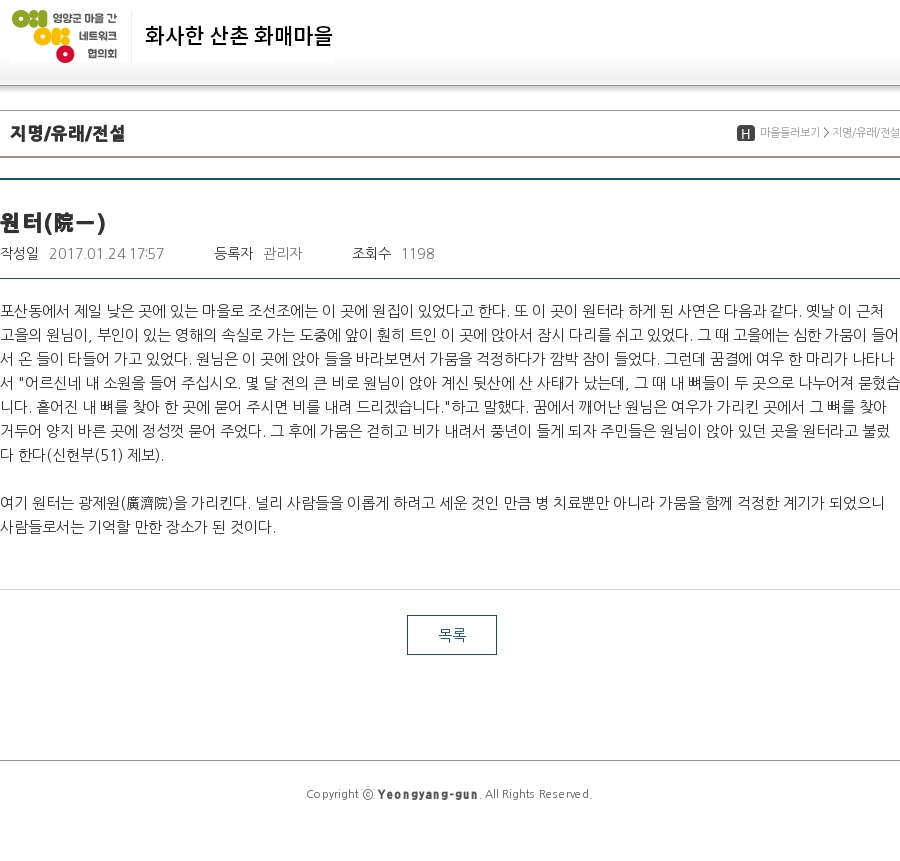Click the text 광제원(廣濟院)

(126, 503)
